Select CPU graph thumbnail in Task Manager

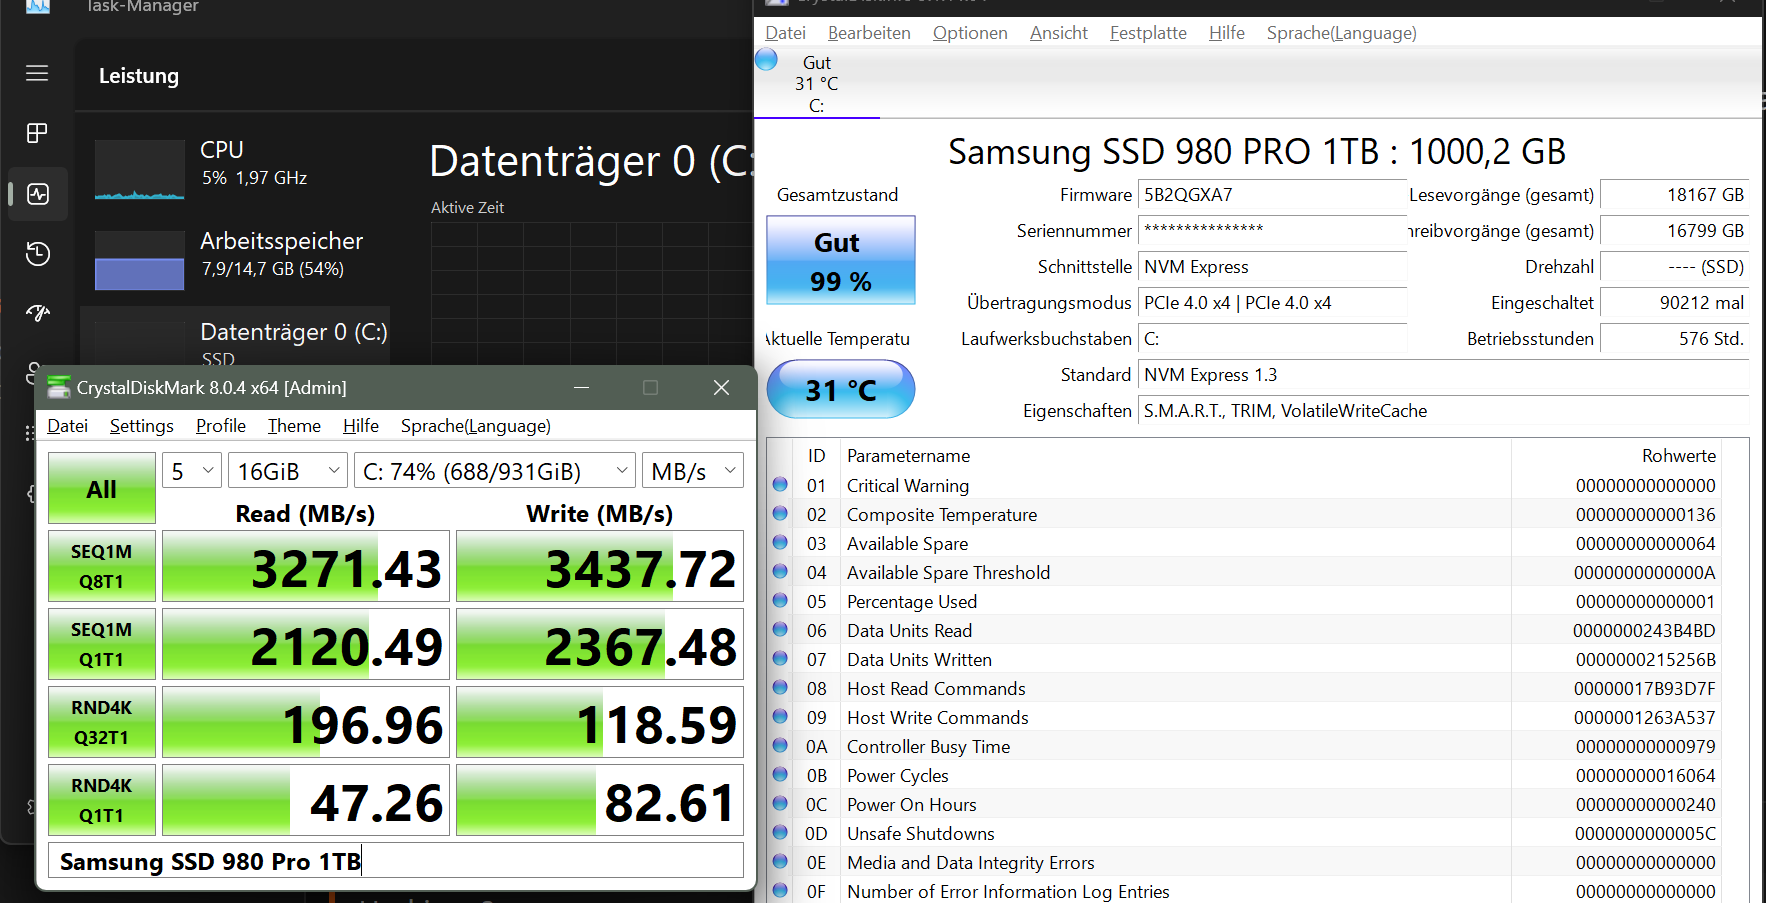click(x=140, y=170)
